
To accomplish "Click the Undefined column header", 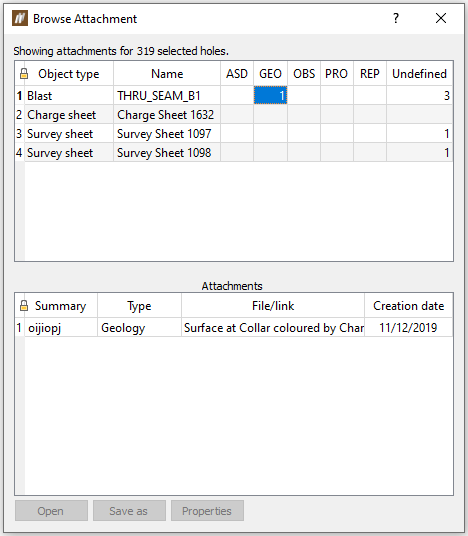I will click(419, 74).
